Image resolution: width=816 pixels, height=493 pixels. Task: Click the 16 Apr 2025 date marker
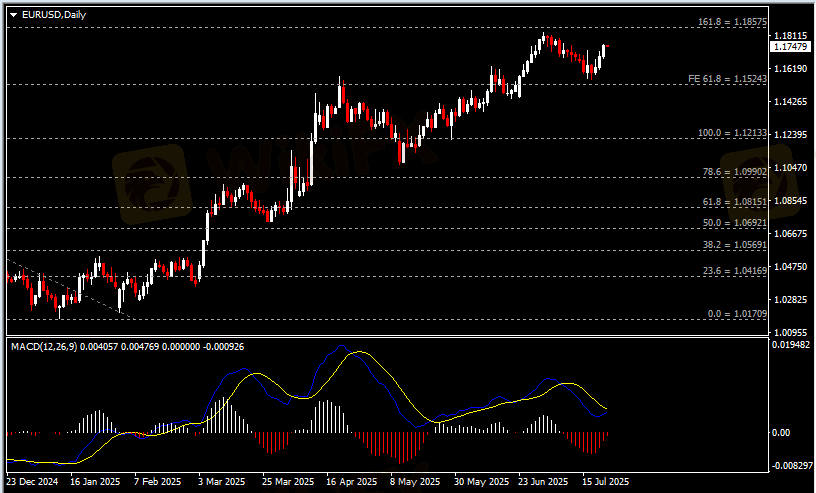(351, 482)
